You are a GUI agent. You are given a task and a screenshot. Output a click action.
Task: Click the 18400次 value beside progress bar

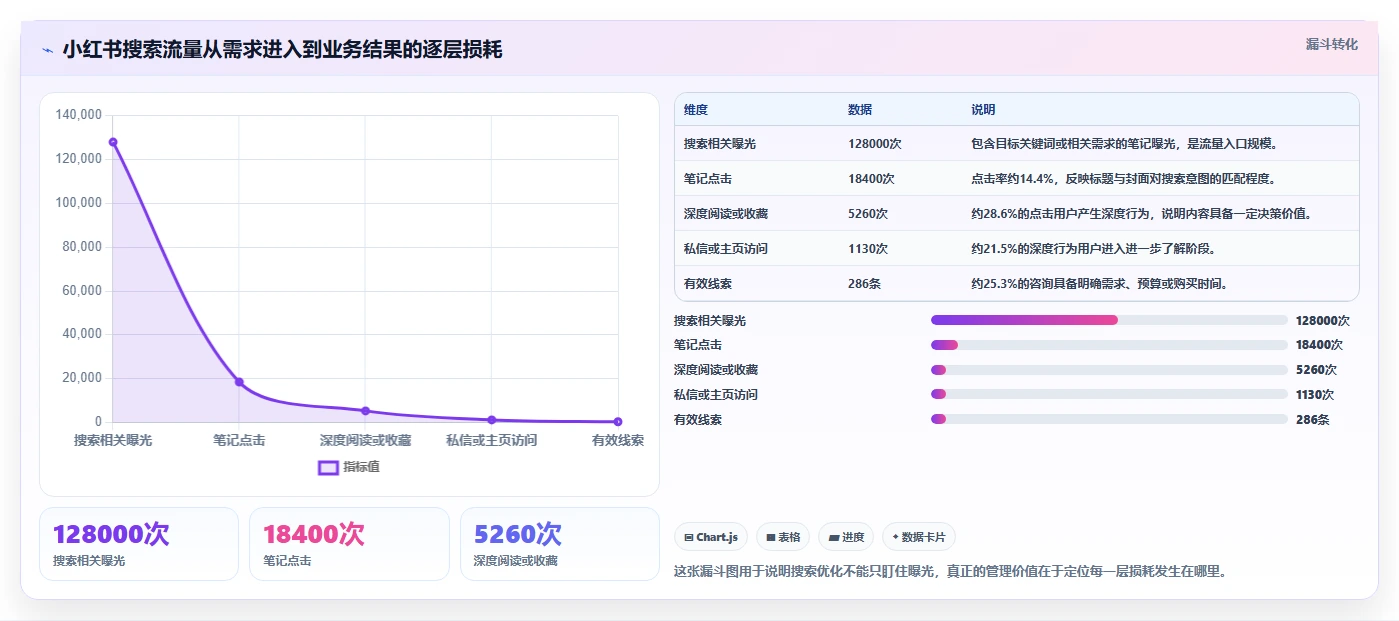coord(1319,345)
